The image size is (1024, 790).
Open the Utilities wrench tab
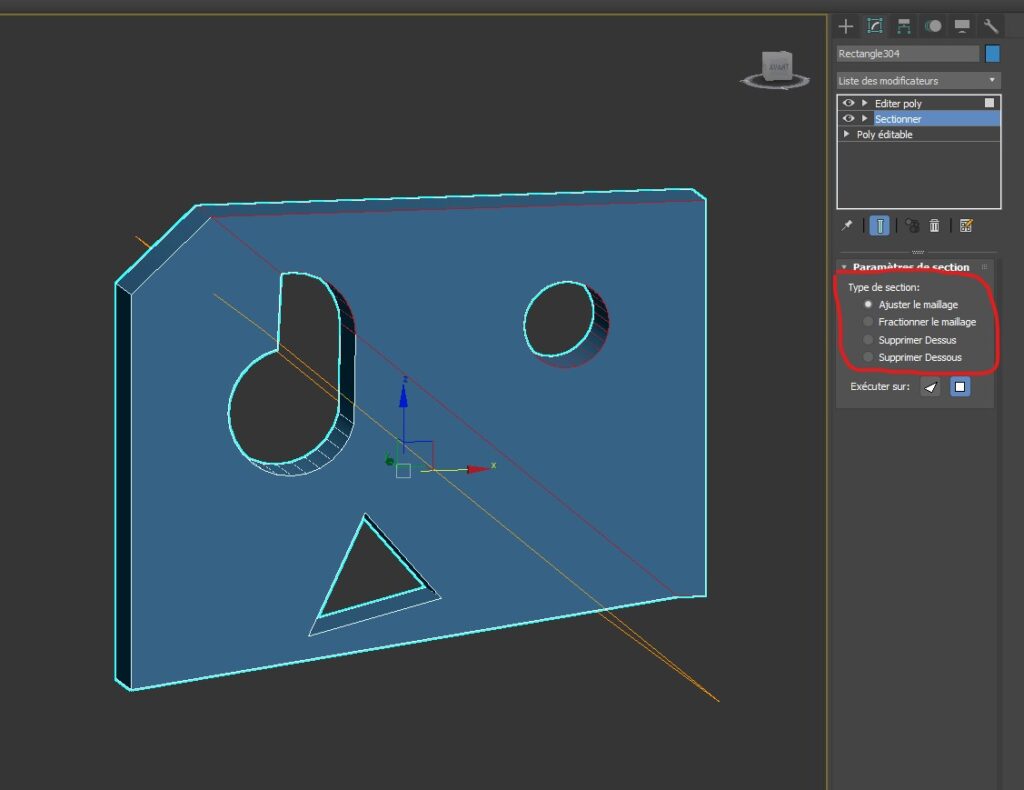[x=991, y=26]
